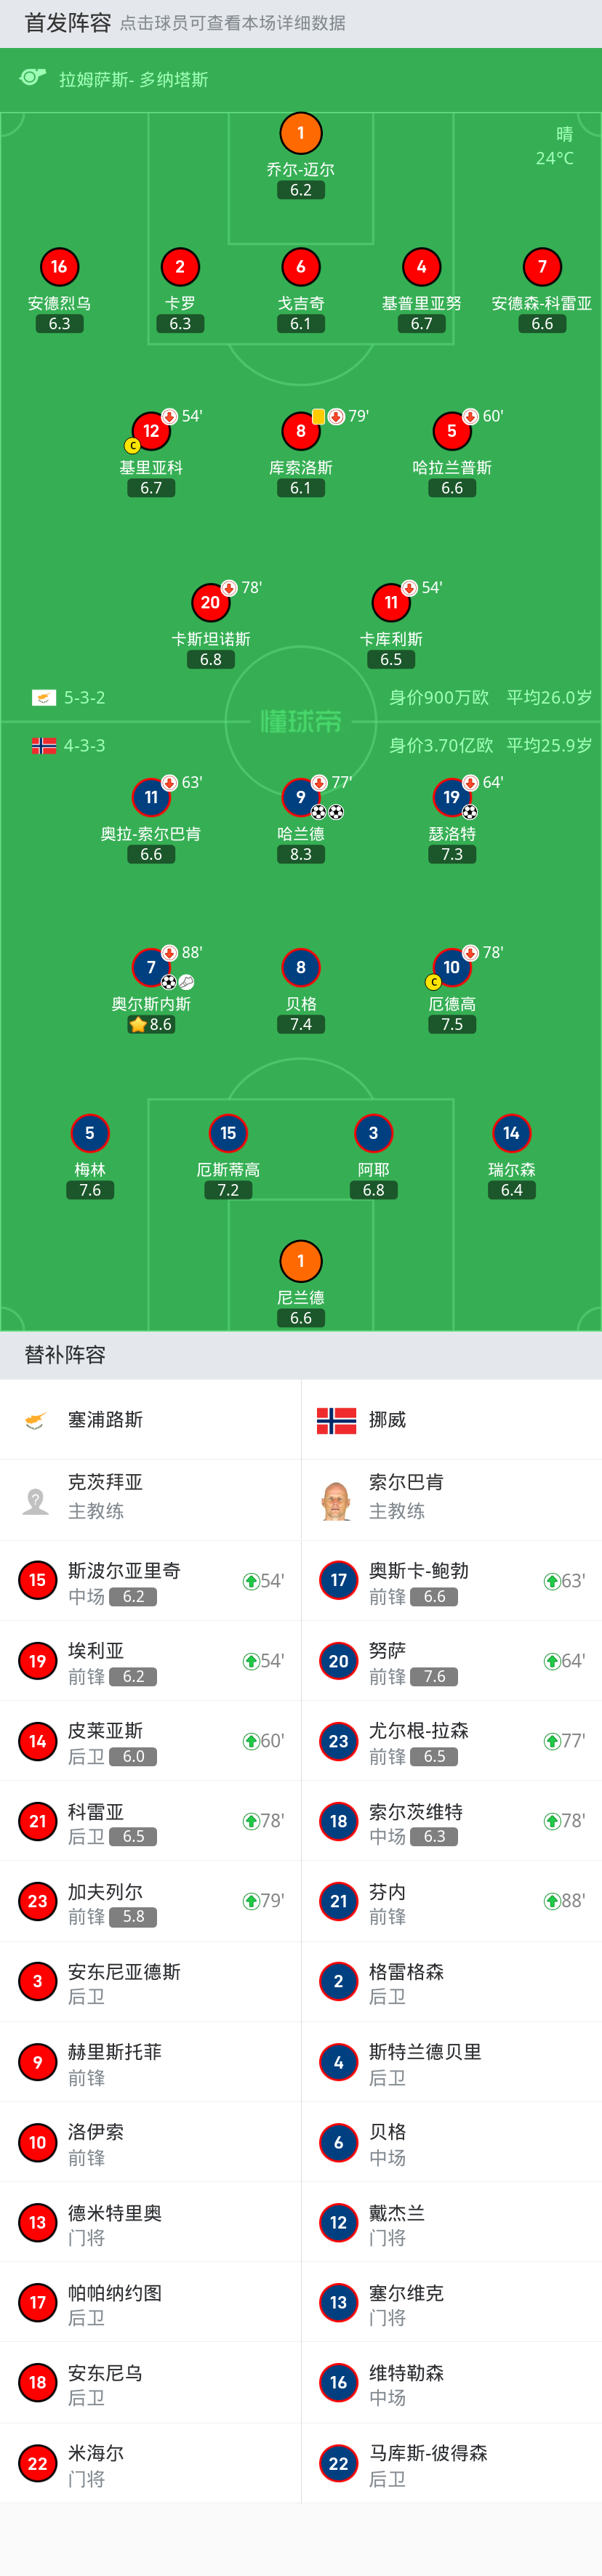
Task: Click the 4-3-3 formation label
Action: point(84,745)
